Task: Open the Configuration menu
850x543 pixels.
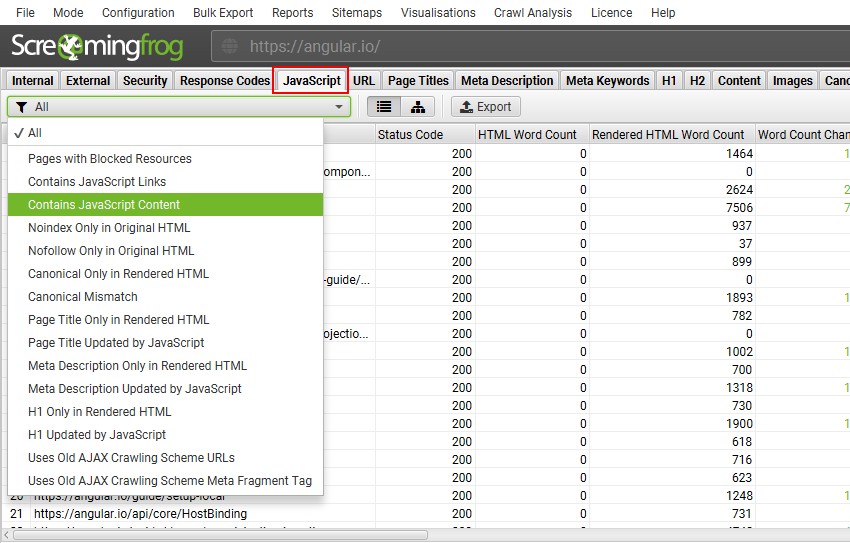Action: point(138,13)
